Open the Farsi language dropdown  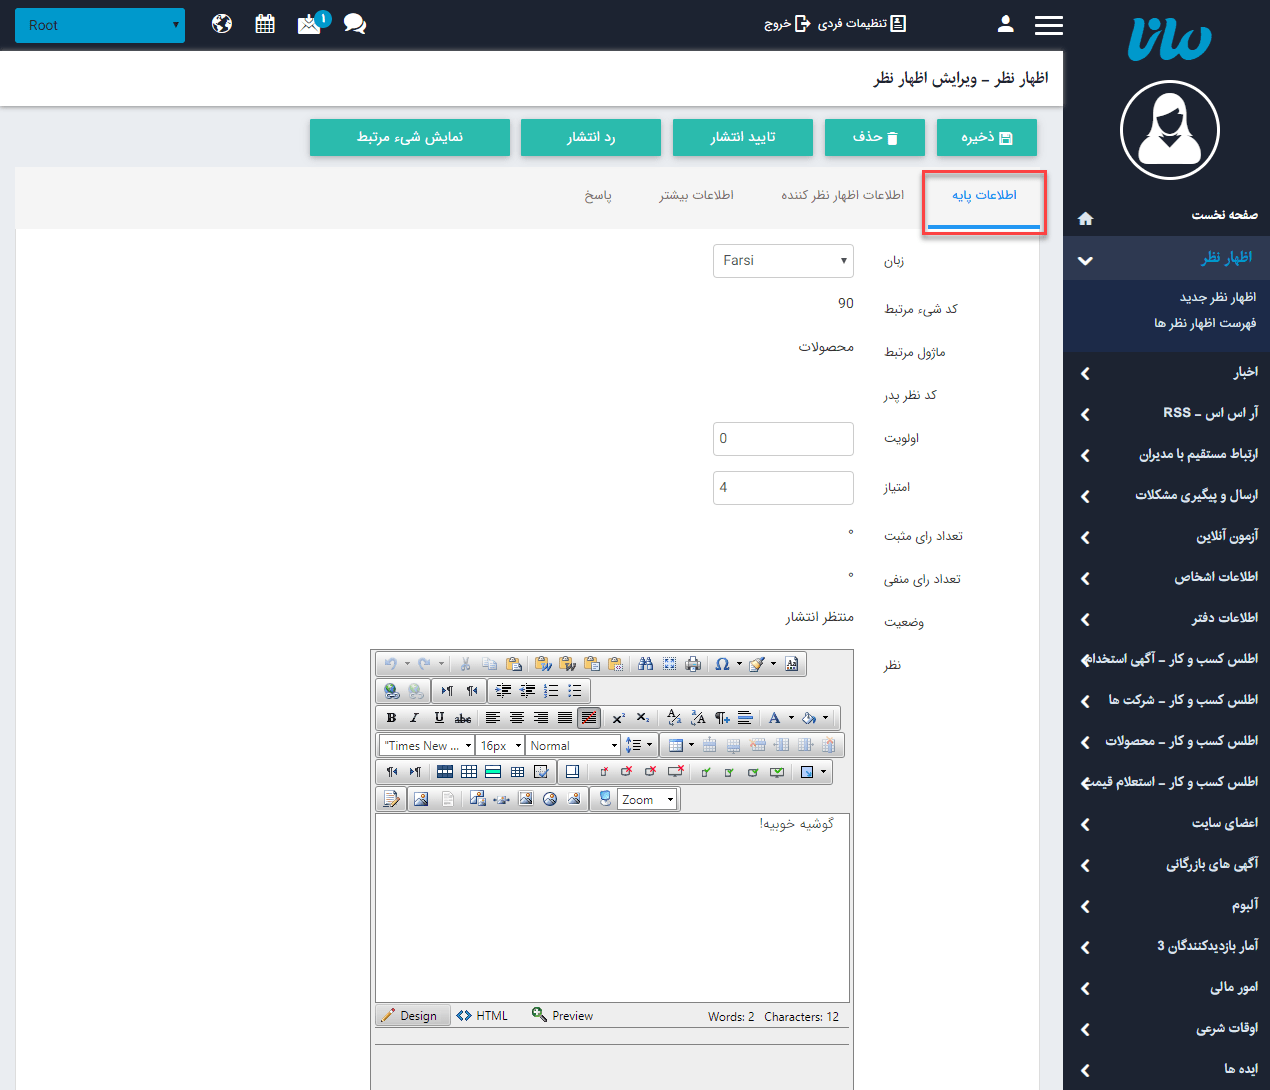[783, 261]
